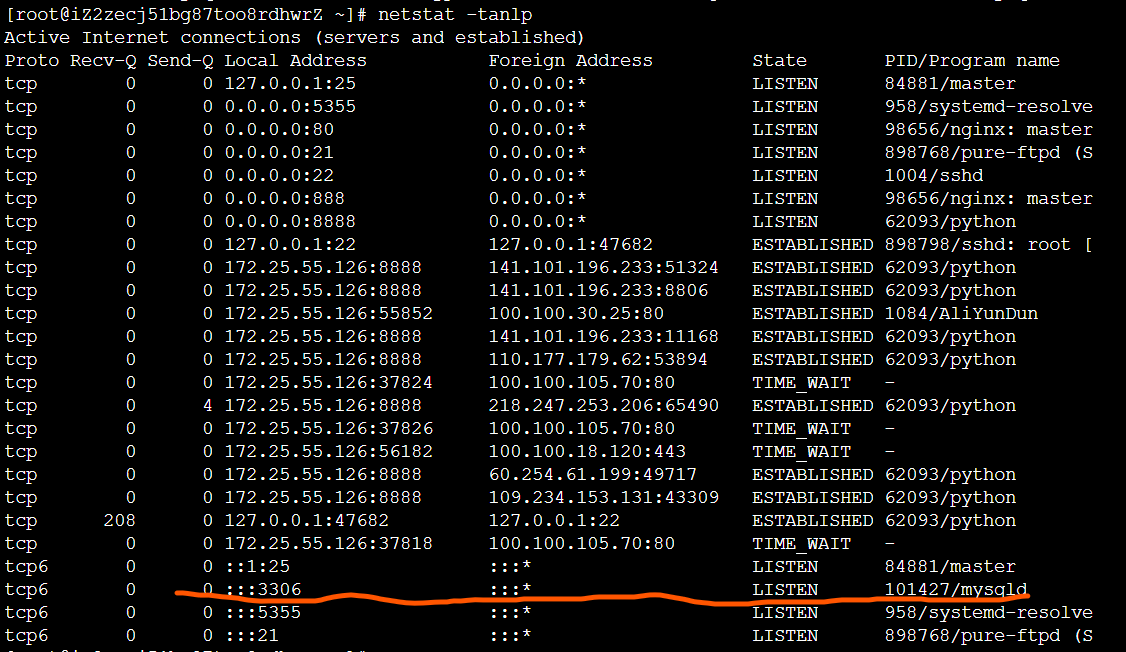
Task: Select the Recv-Q value 208 entry
Action: [121, 520]
